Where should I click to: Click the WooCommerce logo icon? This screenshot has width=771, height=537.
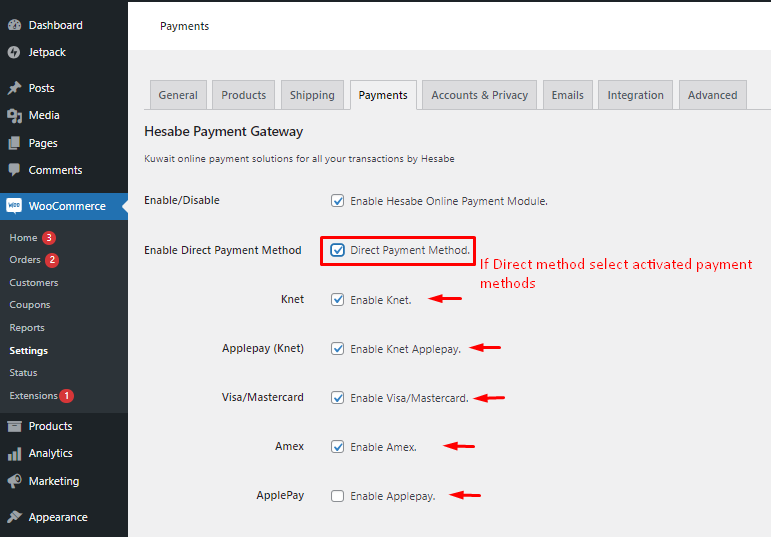coord(14,206)
